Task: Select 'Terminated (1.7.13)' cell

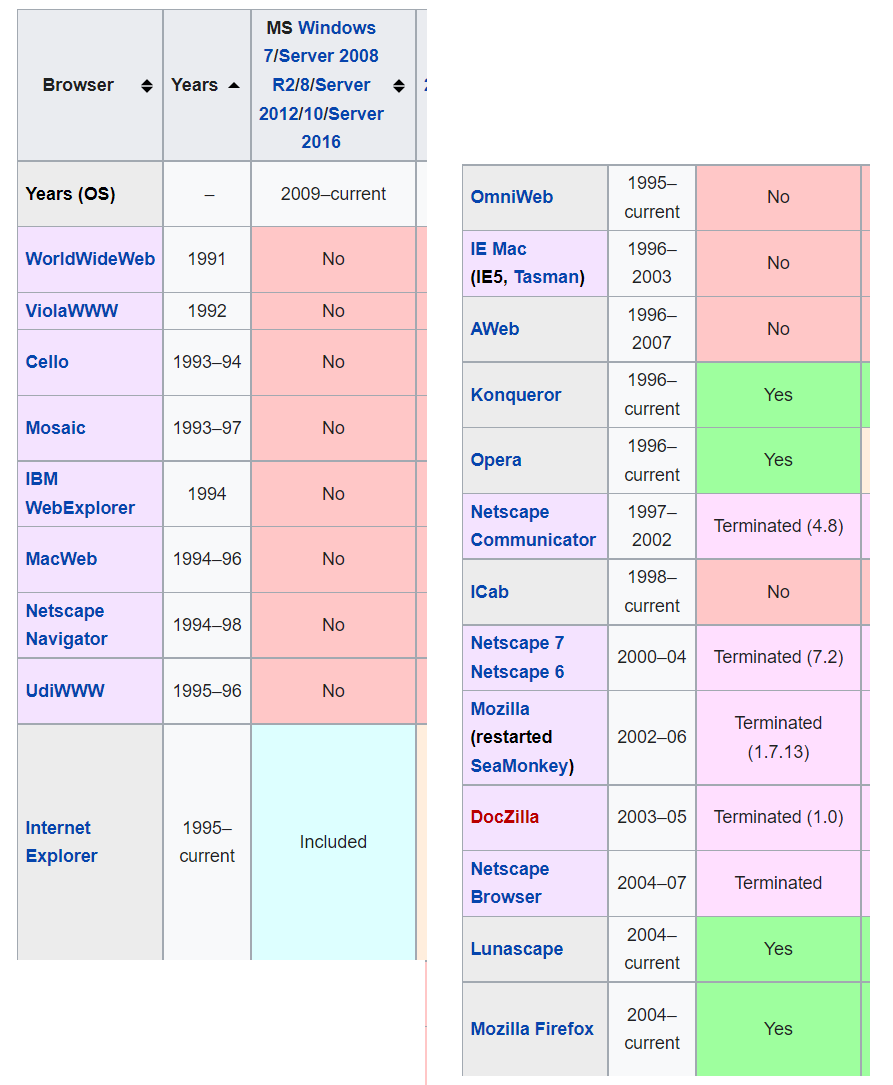Action: pyautogui.click(x=778, y=738)
